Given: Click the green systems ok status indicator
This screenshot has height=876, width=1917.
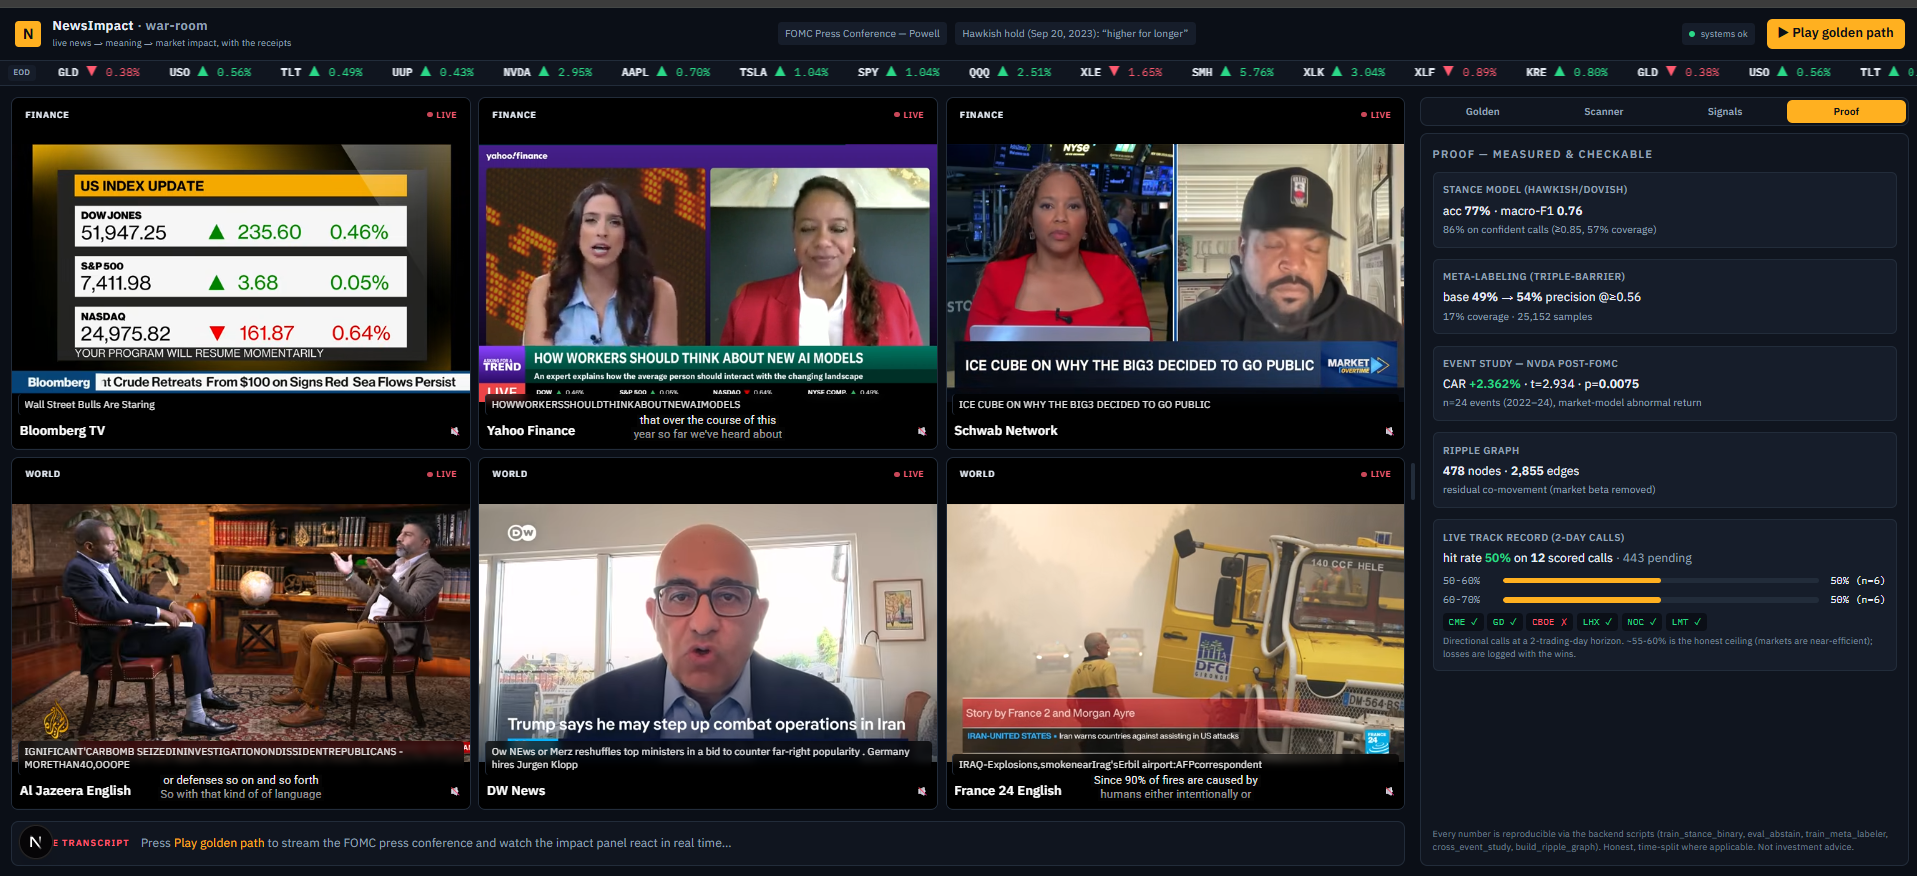Looking at the screenshot, I should (x=1718, y=34).
